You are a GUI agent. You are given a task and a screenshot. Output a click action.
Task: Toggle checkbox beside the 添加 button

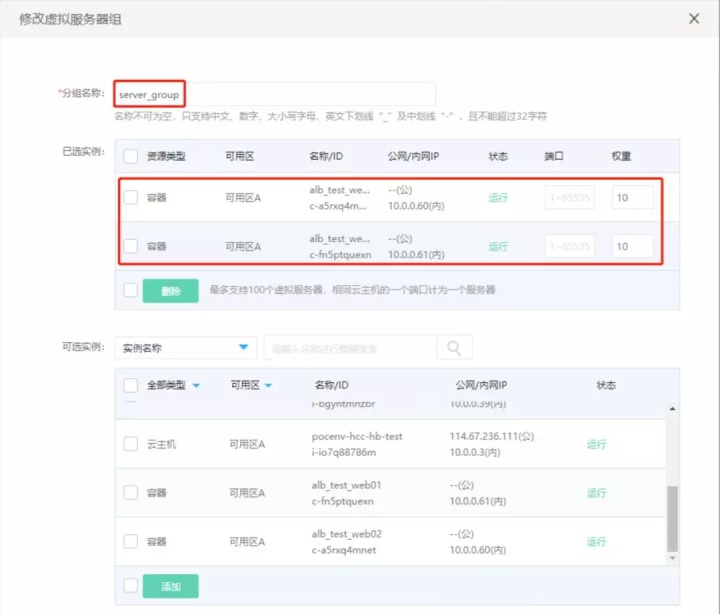pos(130,586)
